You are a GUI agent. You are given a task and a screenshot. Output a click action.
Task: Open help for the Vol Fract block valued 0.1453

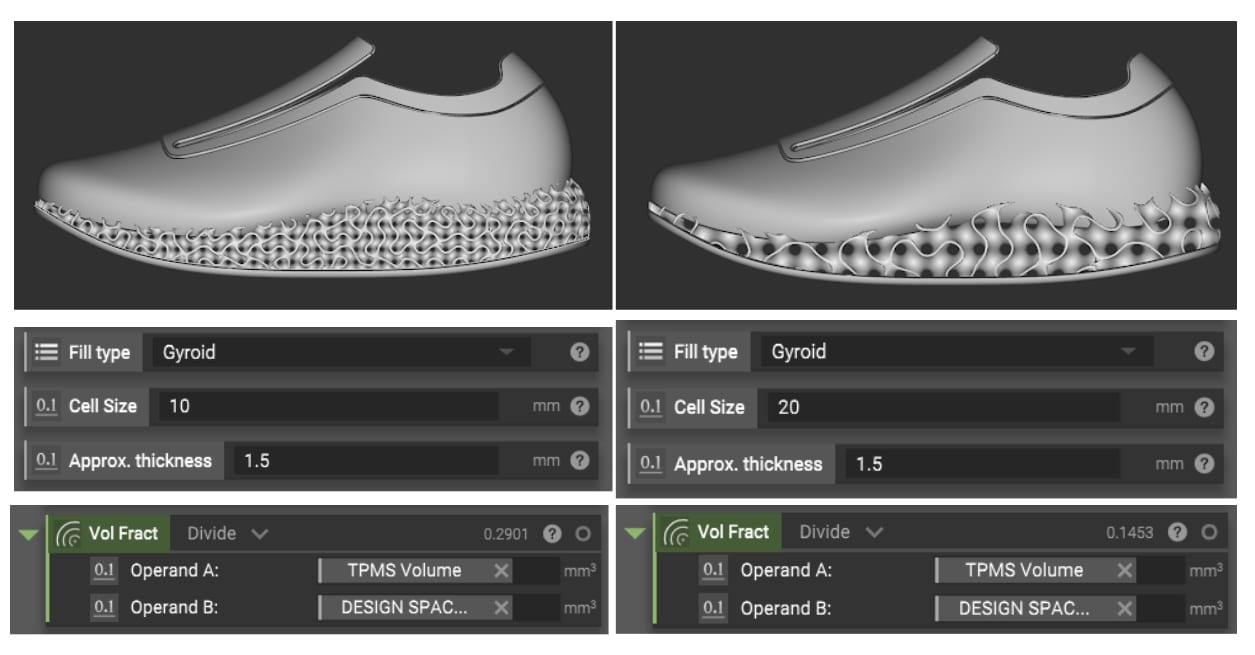1178,532
